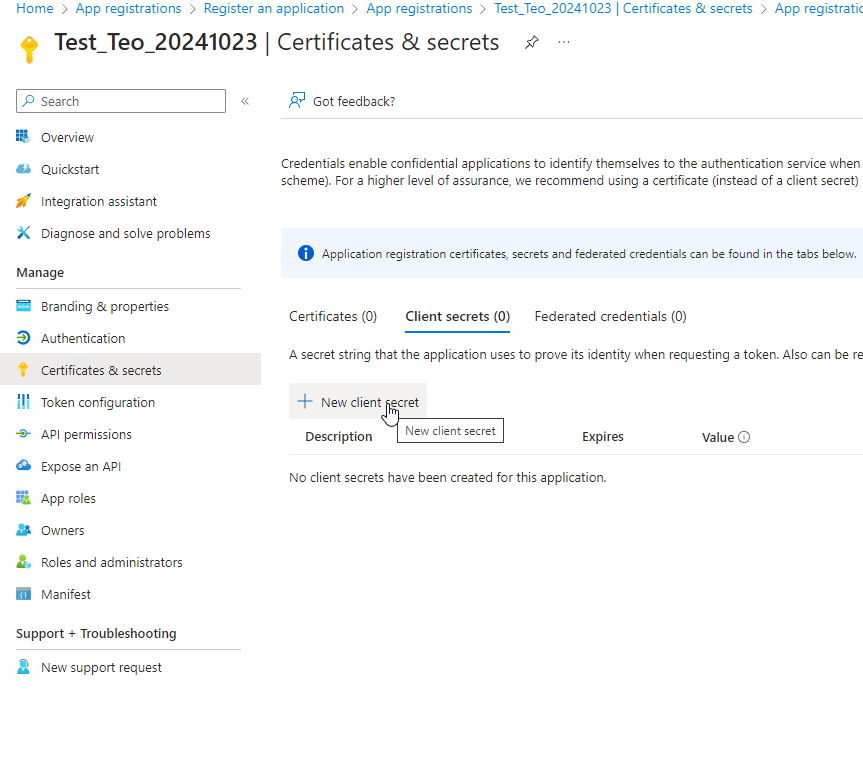Open the ellipsis more-options menu beside title

pyautogui.click(x=564, y=42)
